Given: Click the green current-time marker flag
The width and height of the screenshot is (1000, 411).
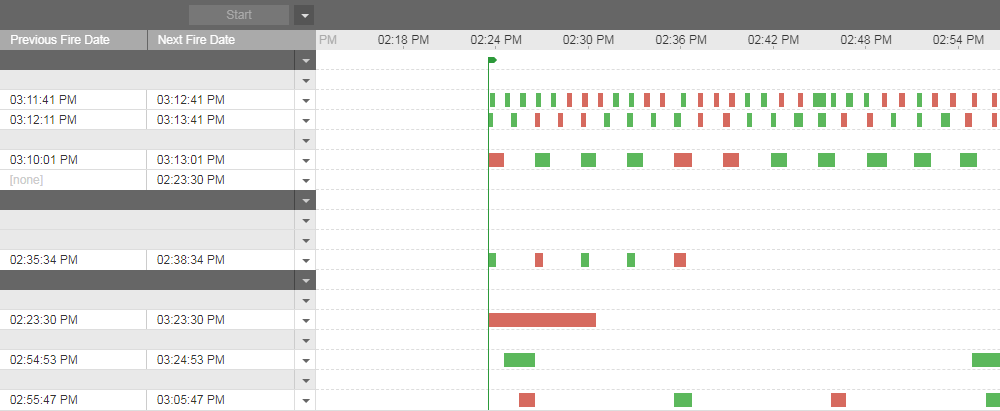Looking at the screenshot, I should click(x=491, y=61).
